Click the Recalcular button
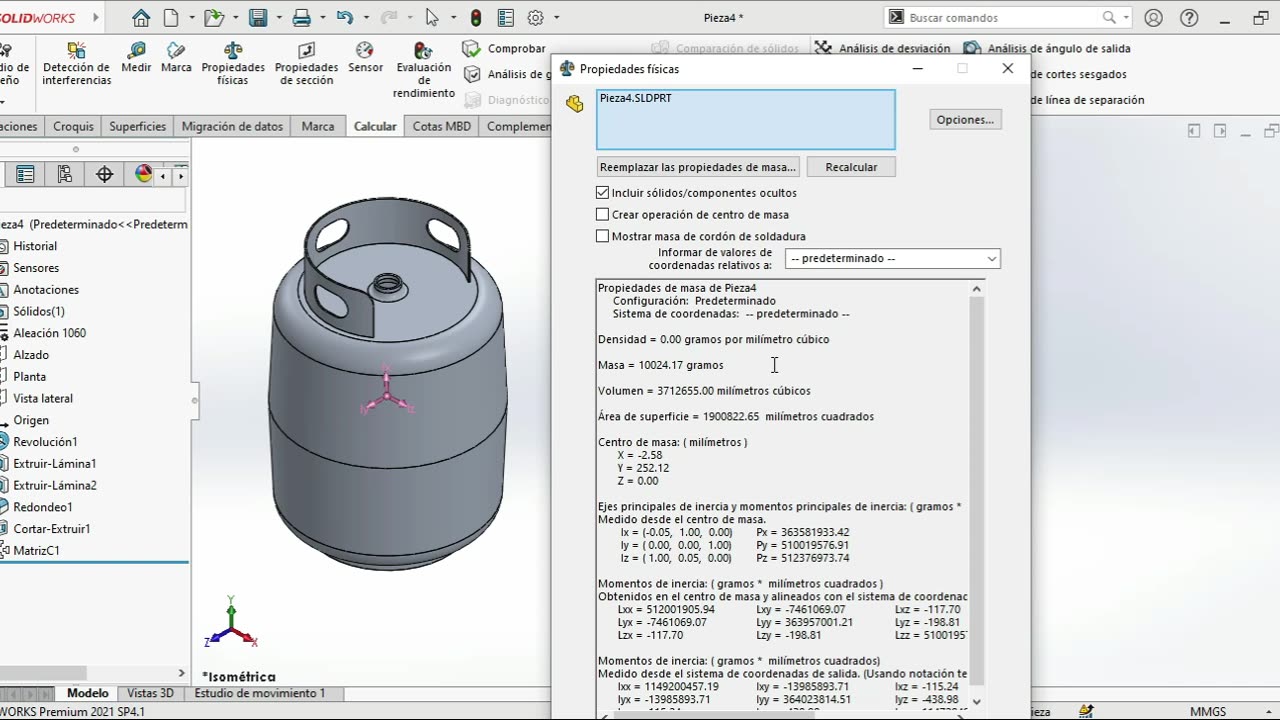The image size is (1280, 720). (851, 167)
